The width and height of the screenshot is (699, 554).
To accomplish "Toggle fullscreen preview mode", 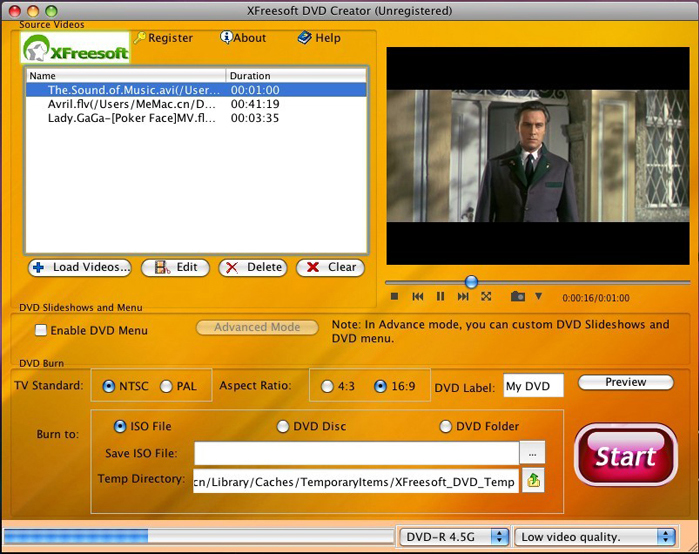I will point(486,297).
